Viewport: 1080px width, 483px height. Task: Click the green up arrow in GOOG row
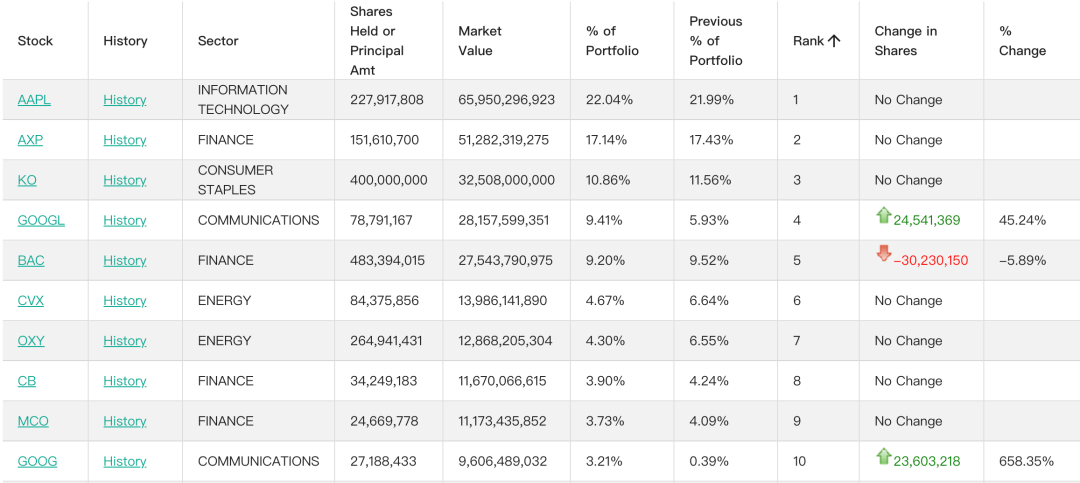[884, 455]
